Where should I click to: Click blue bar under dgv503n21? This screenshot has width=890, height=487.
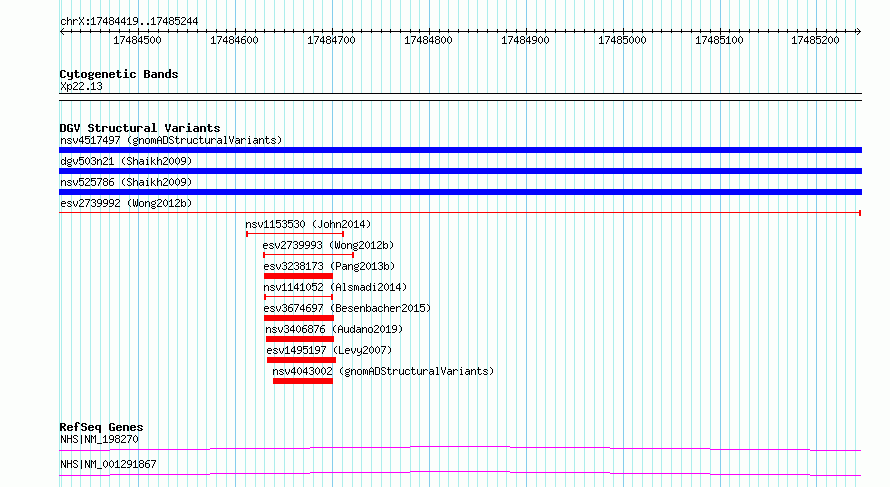click(x=460, y=171)
